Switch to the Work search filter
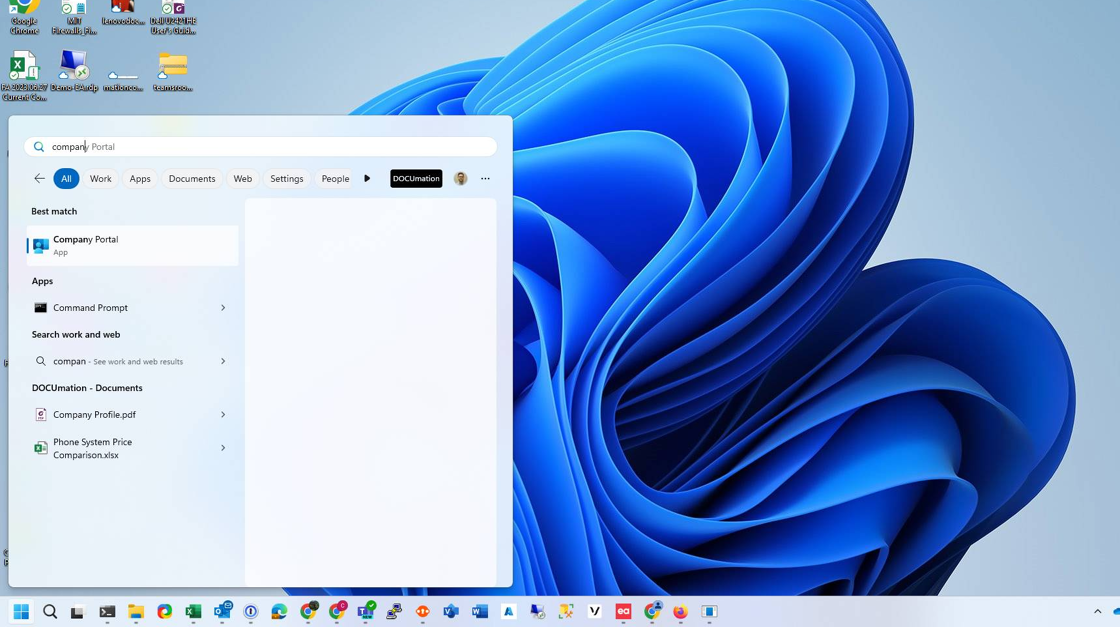 coord(101,179)
